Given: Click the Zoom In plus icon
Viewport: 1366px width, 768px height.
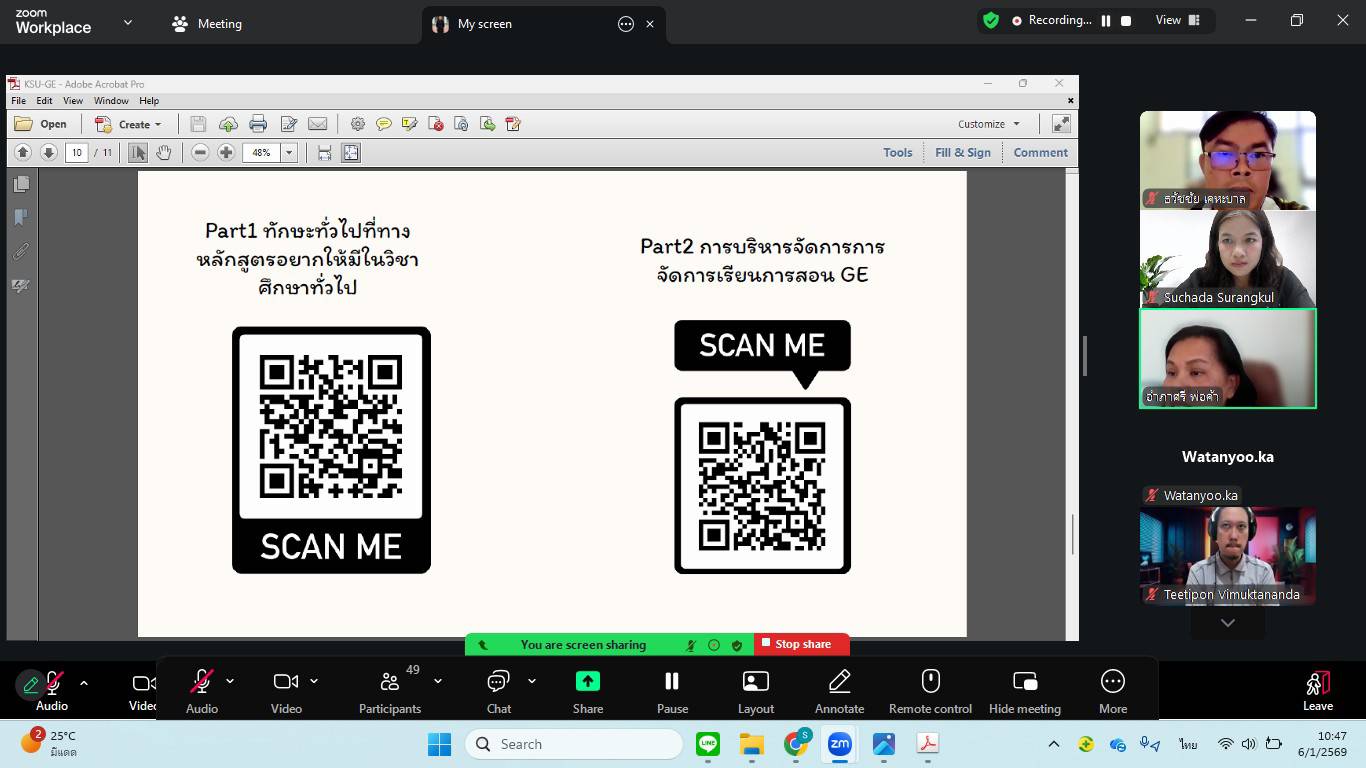Looking at the screenshot, I should (226, 153).
